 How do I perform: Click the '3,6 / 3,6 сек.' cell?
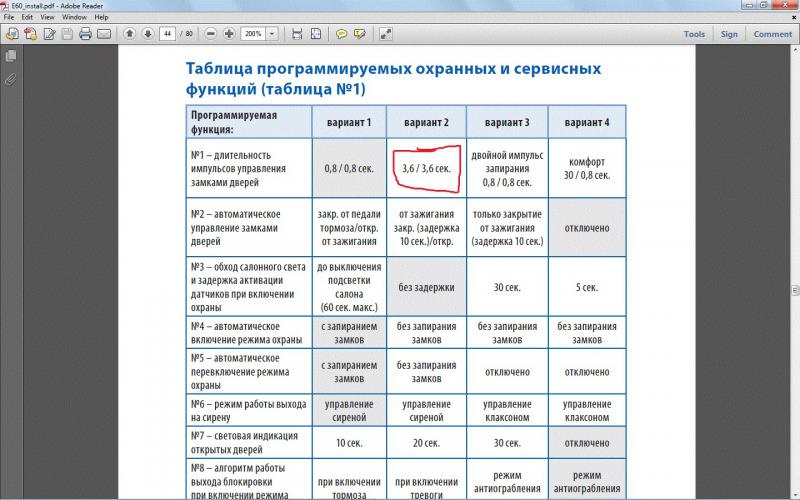click(427, 168)
